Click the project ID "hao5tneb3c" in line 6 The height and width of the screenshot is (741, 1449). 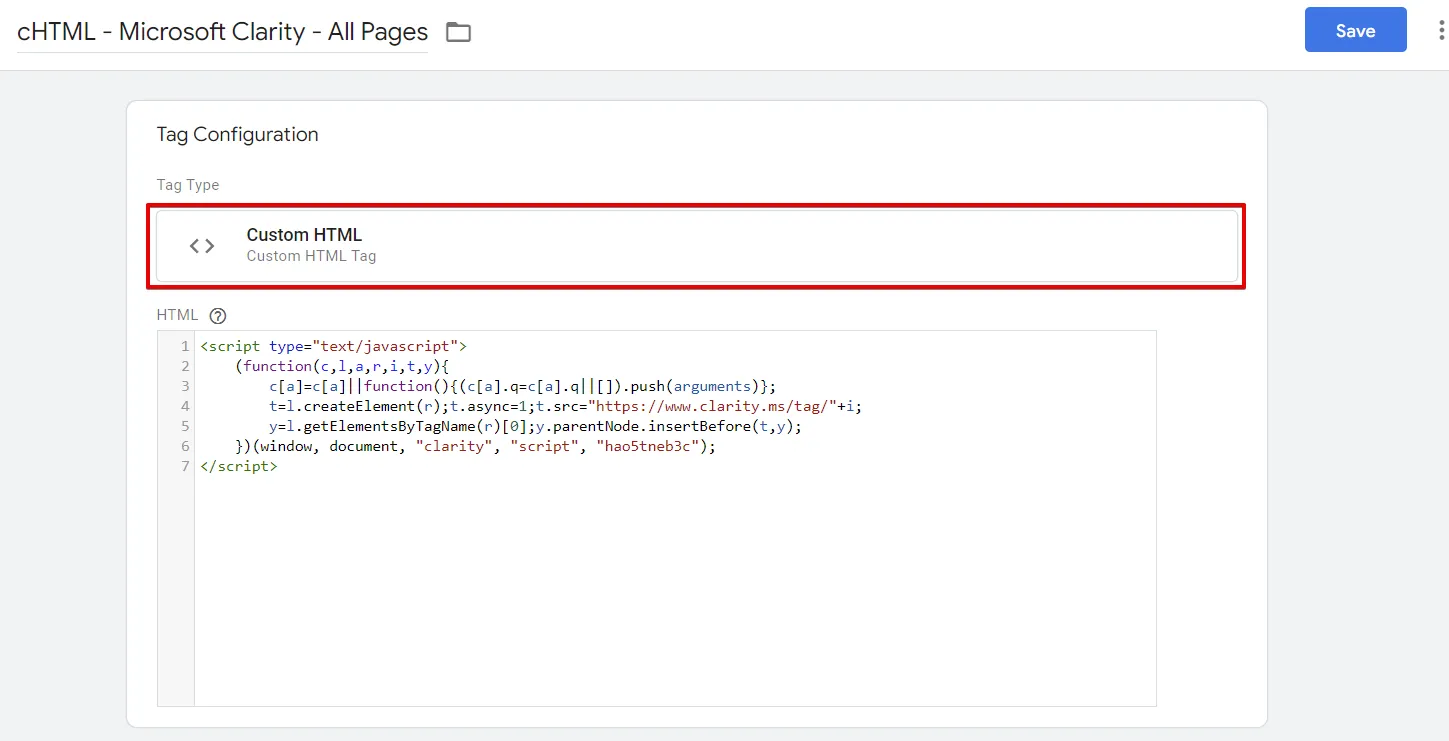point(648,446)
